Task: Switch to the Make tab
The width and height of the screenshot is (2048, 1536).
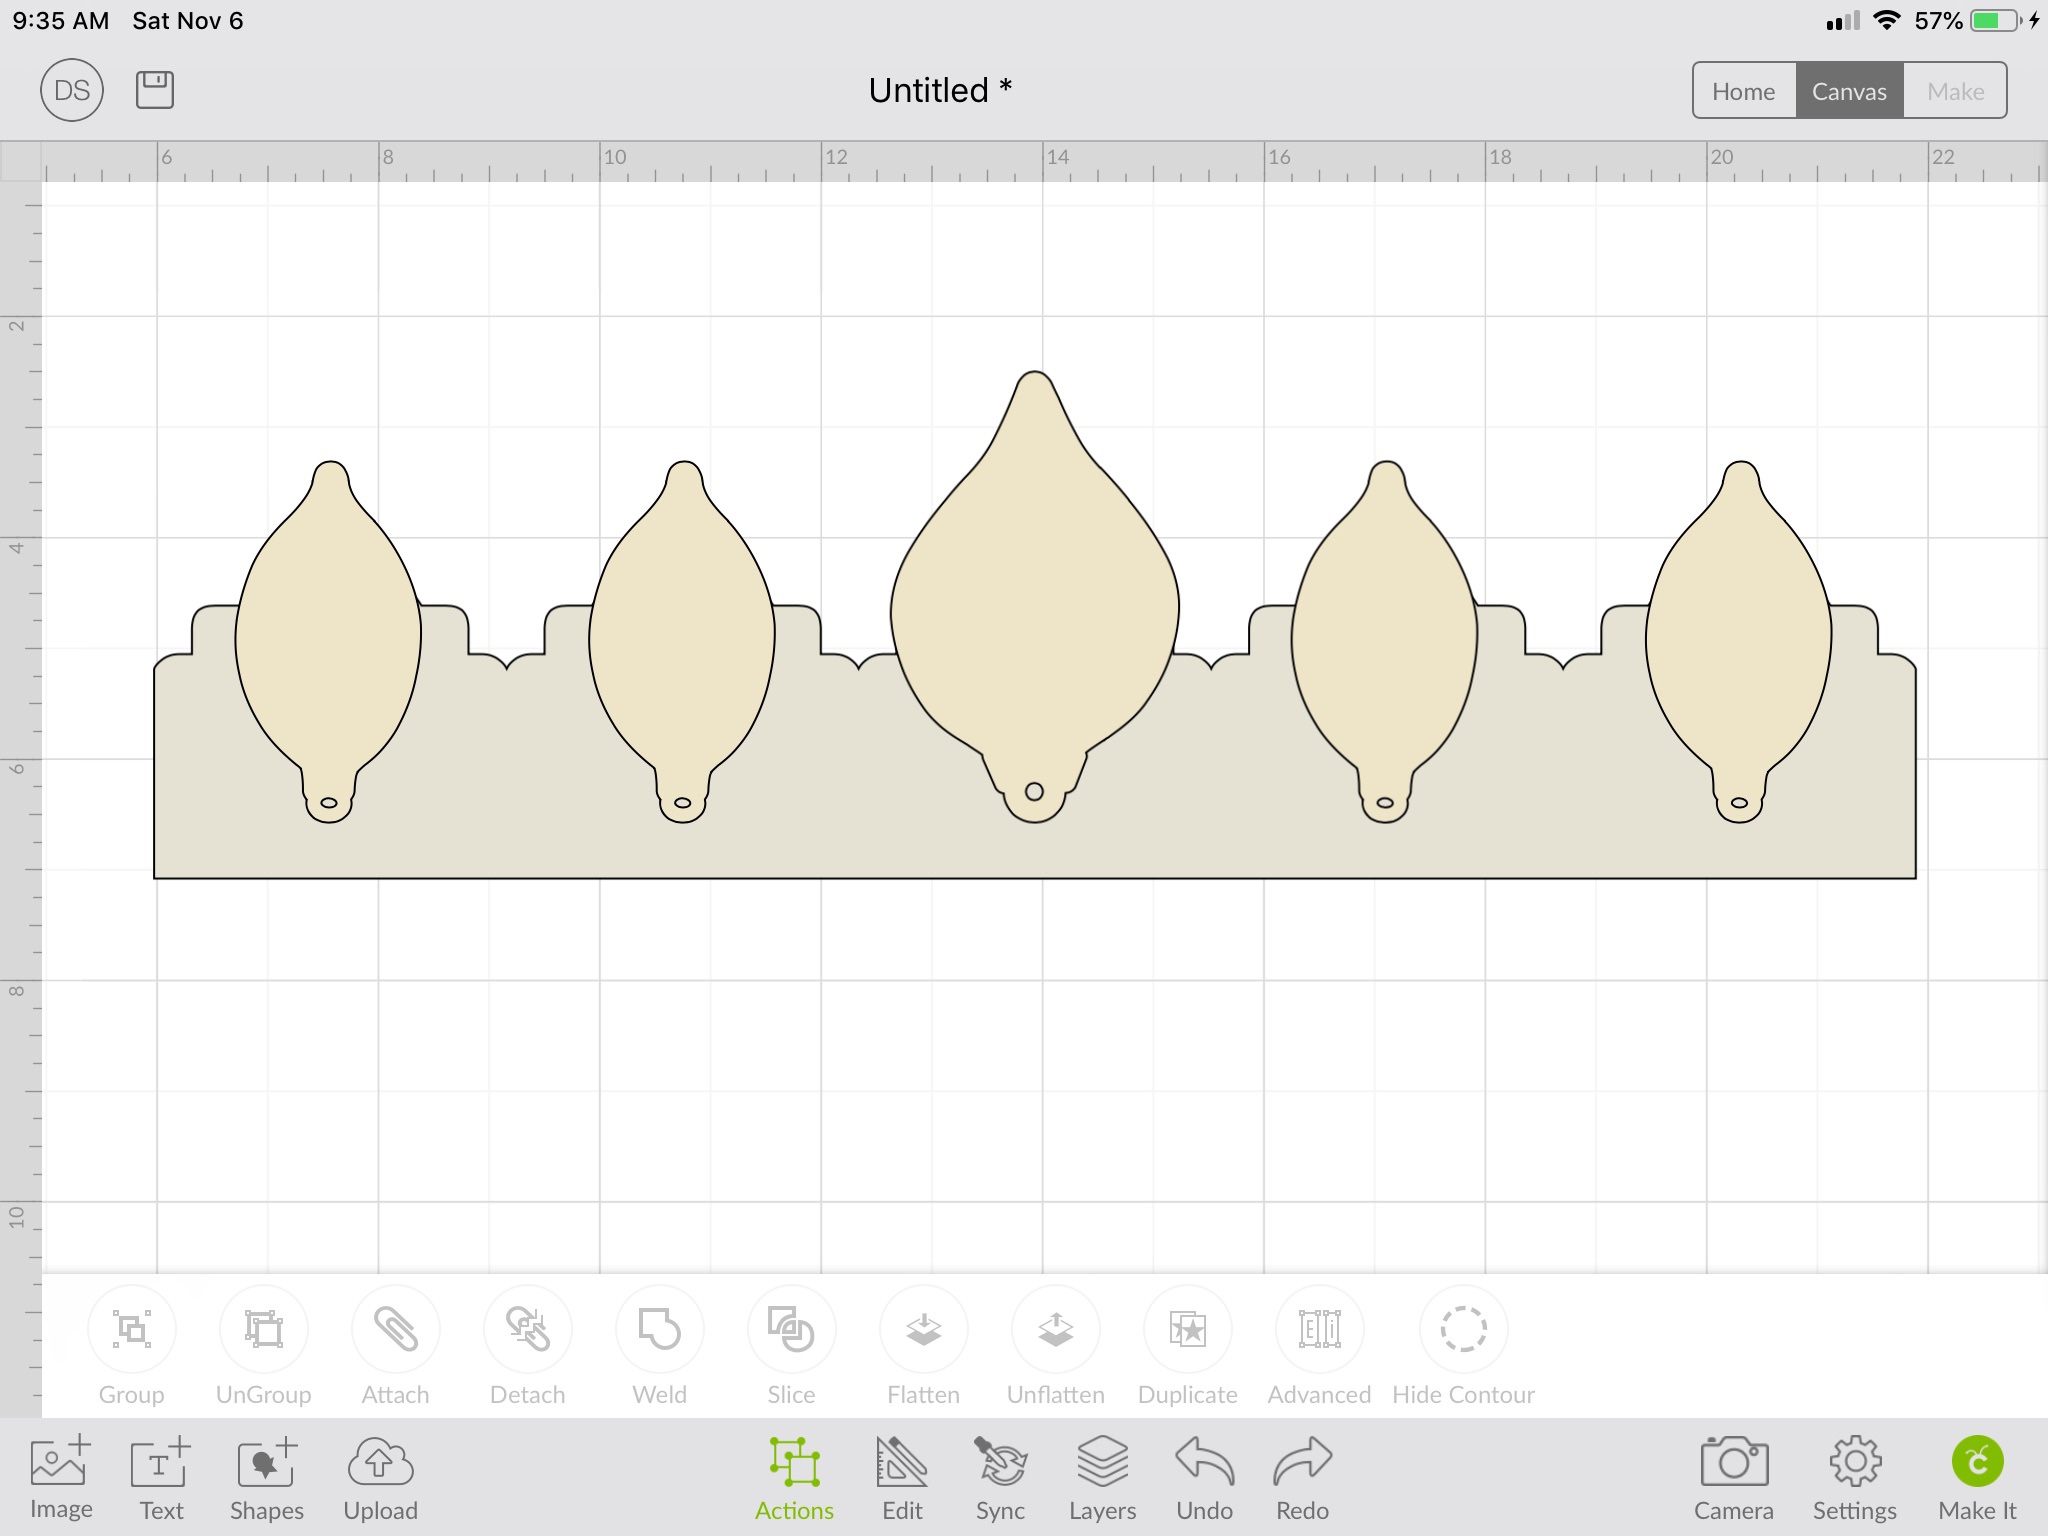Action: coord(1955,91)
